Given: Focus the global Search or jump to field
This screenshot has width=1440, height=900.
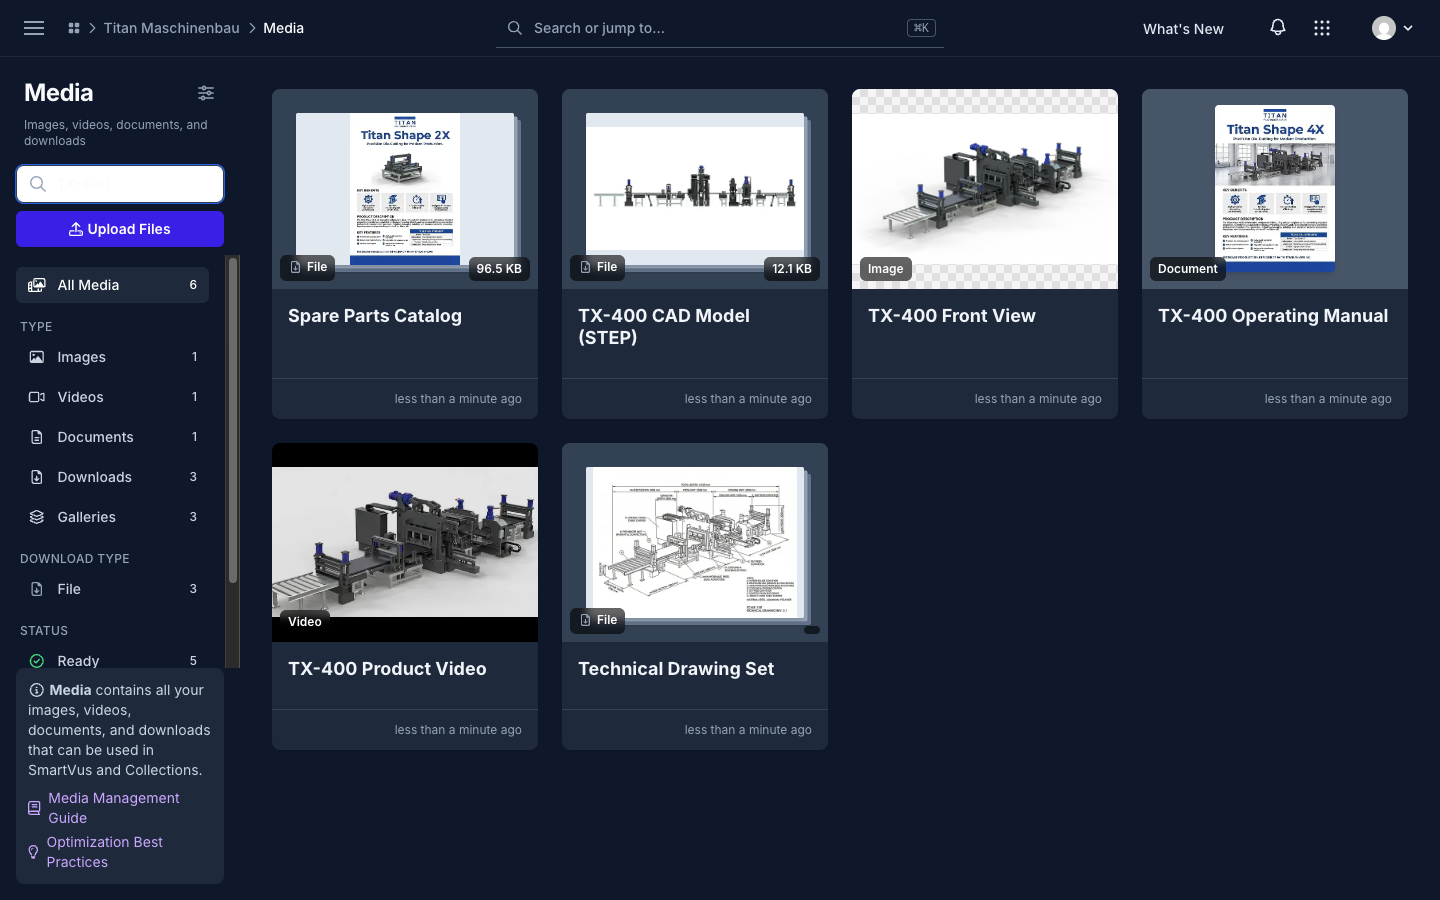Looking at the screenshot, I should (x=720, y=28).
